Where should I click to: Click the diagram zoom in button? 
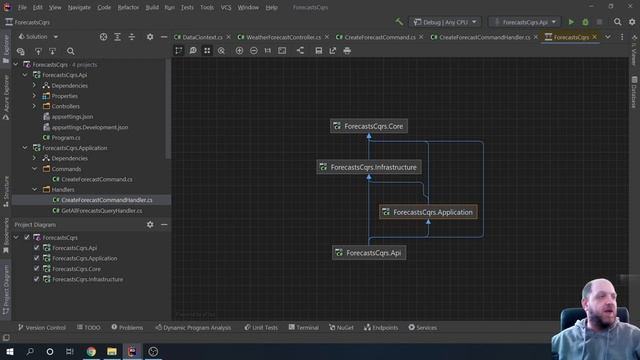(239, 51)
